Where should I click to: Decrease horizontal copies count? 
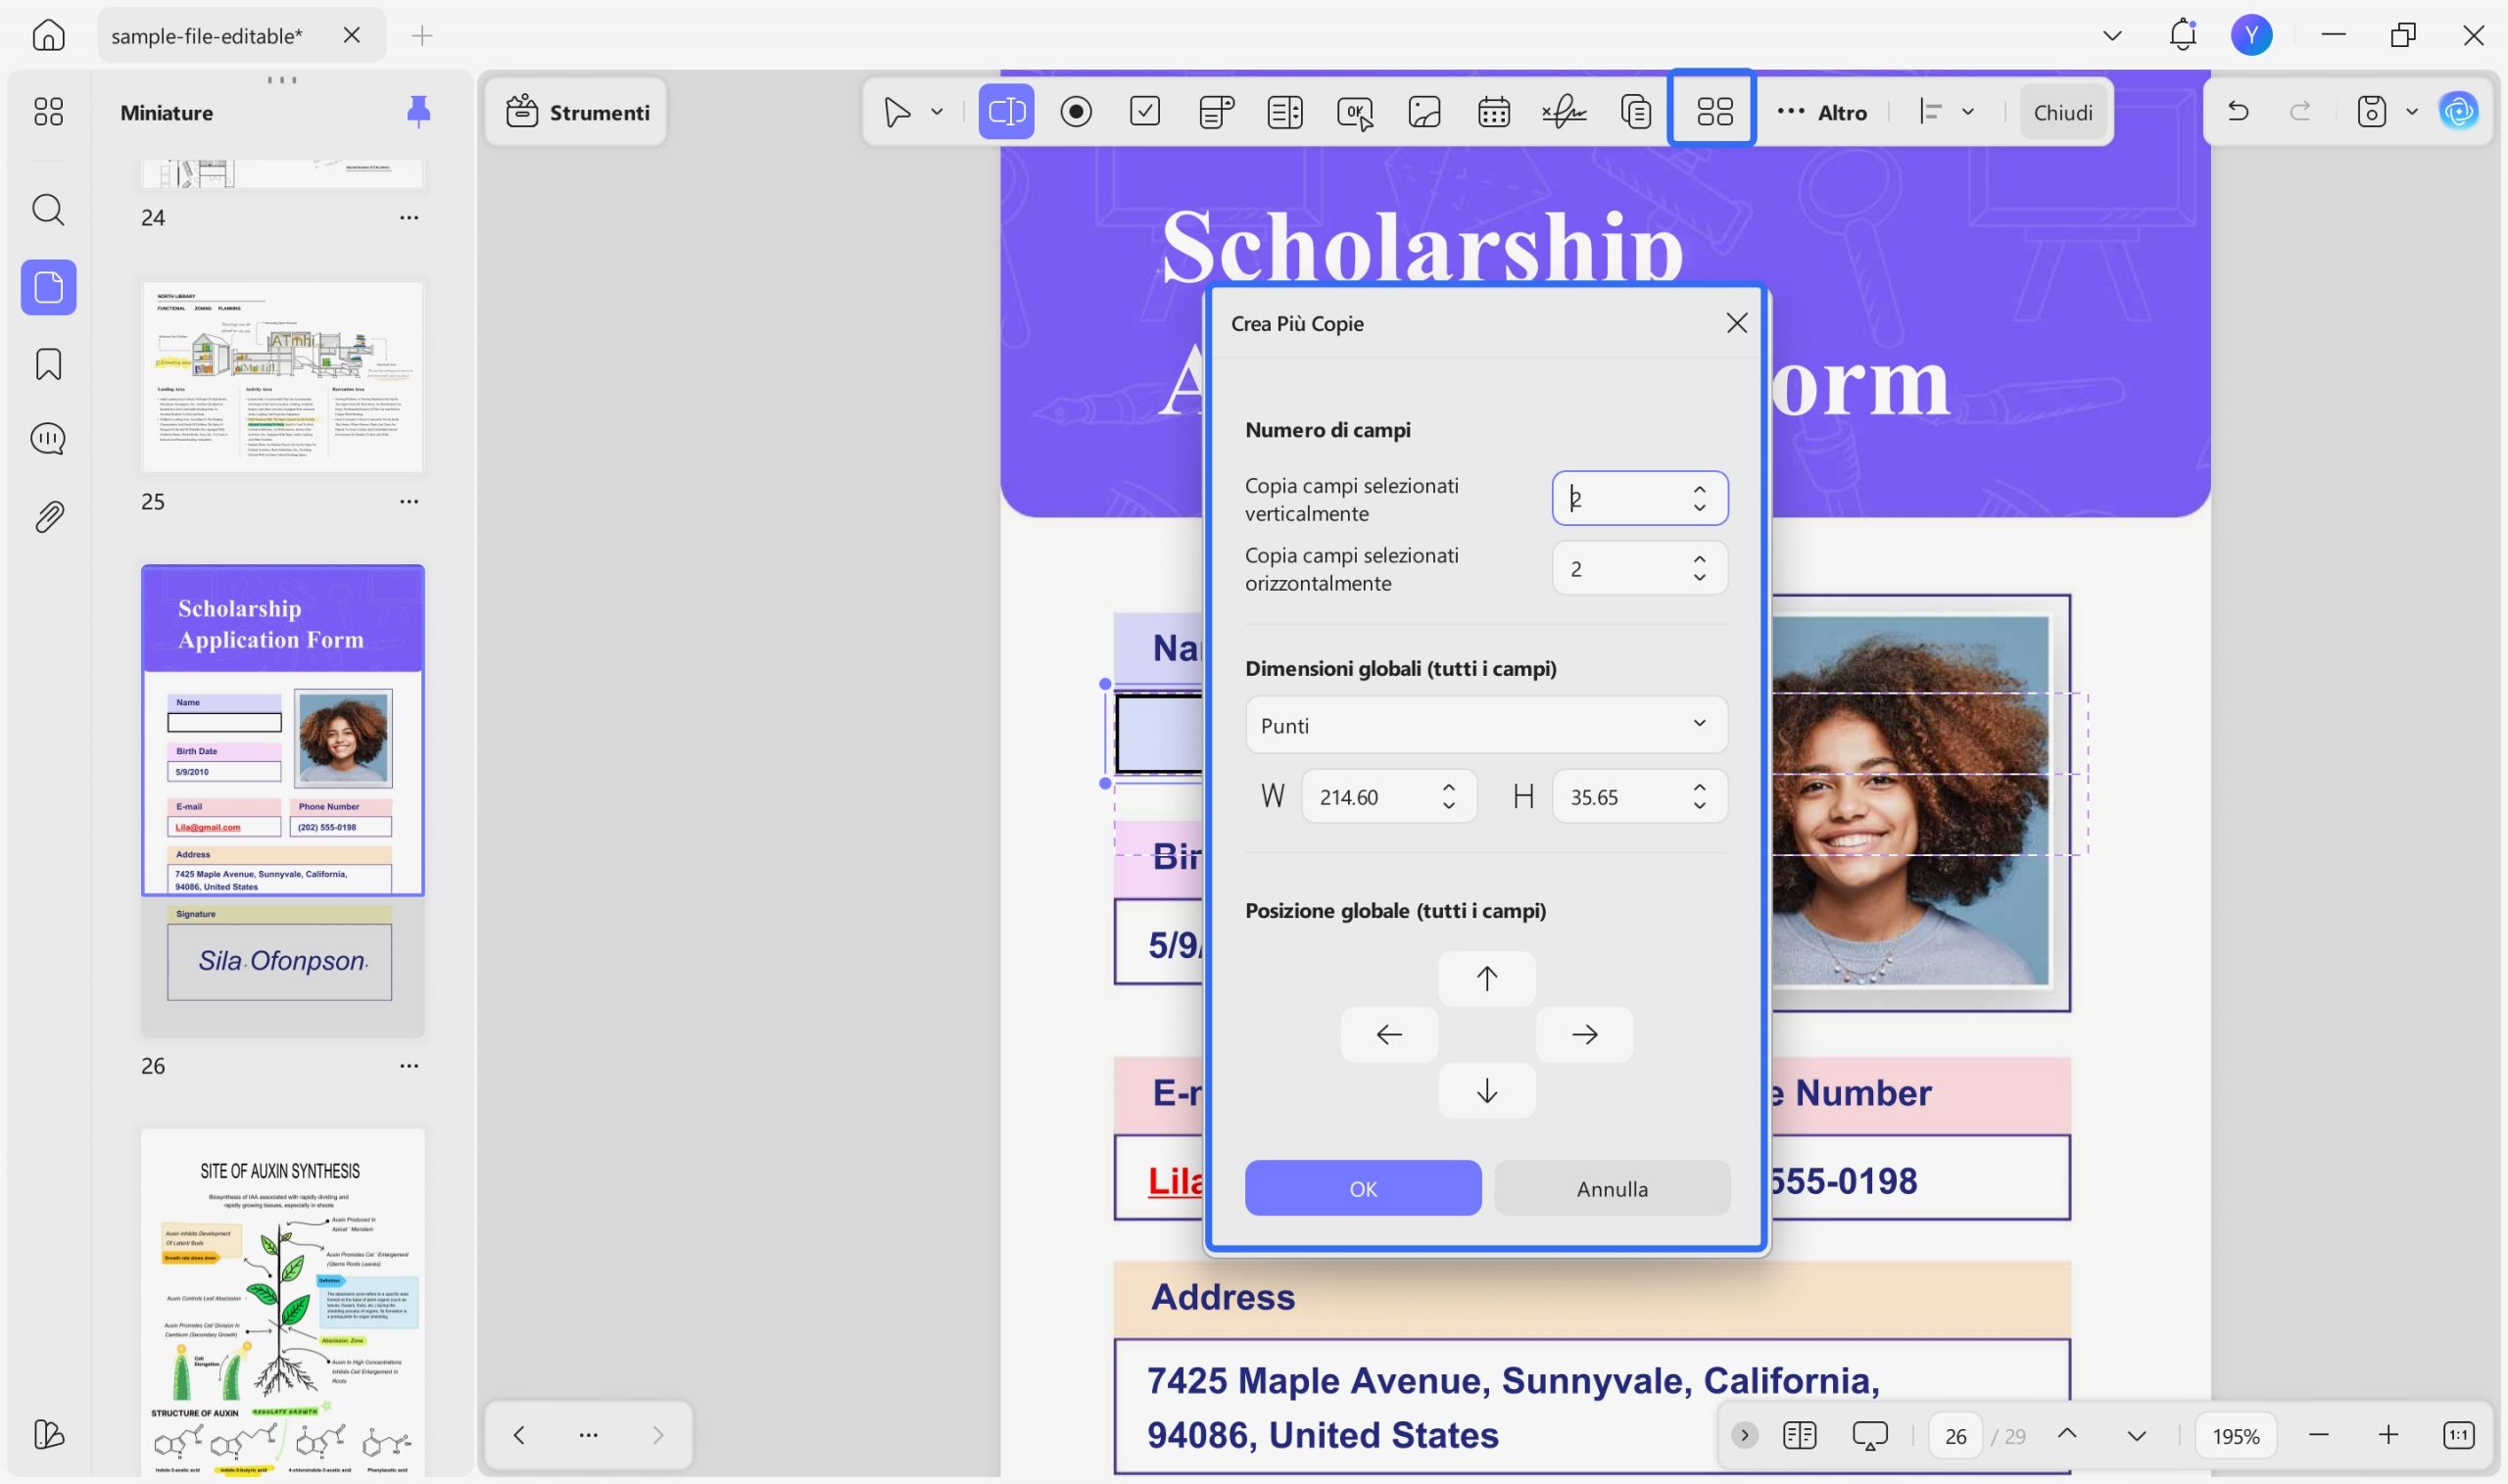(x=1699, y=577)
